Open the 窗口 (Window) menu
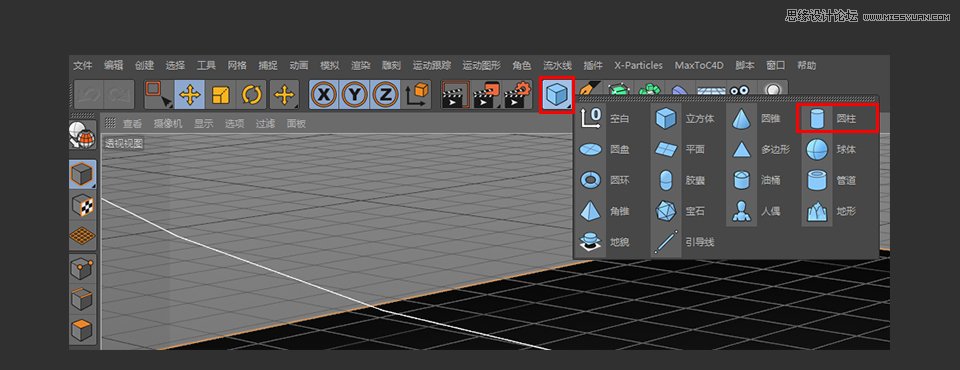 tap(776, 66)
